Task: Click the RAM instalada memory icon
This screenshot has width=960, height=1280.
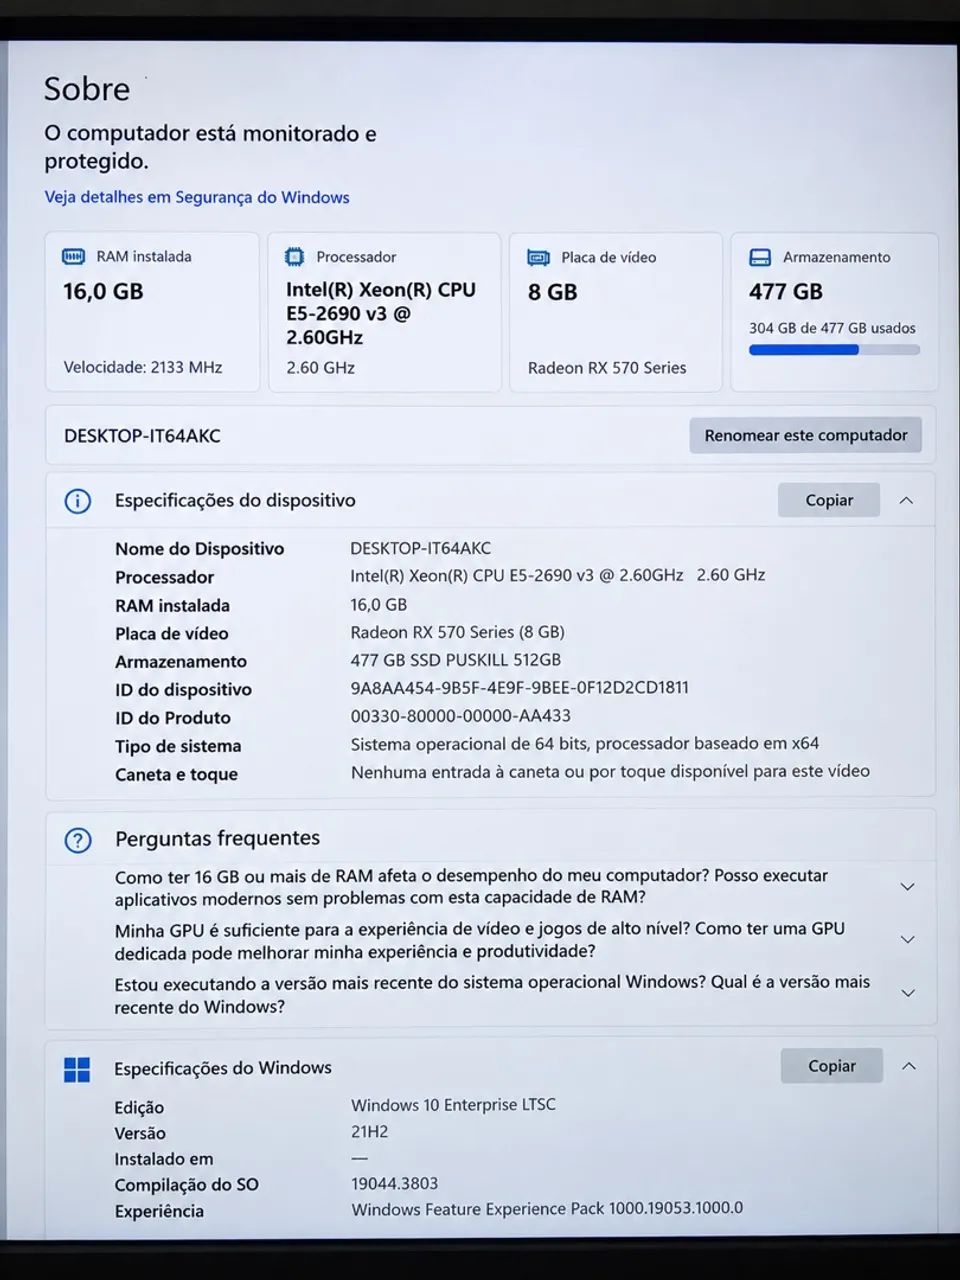Action: pyautogui.click(x=74, y=257)
